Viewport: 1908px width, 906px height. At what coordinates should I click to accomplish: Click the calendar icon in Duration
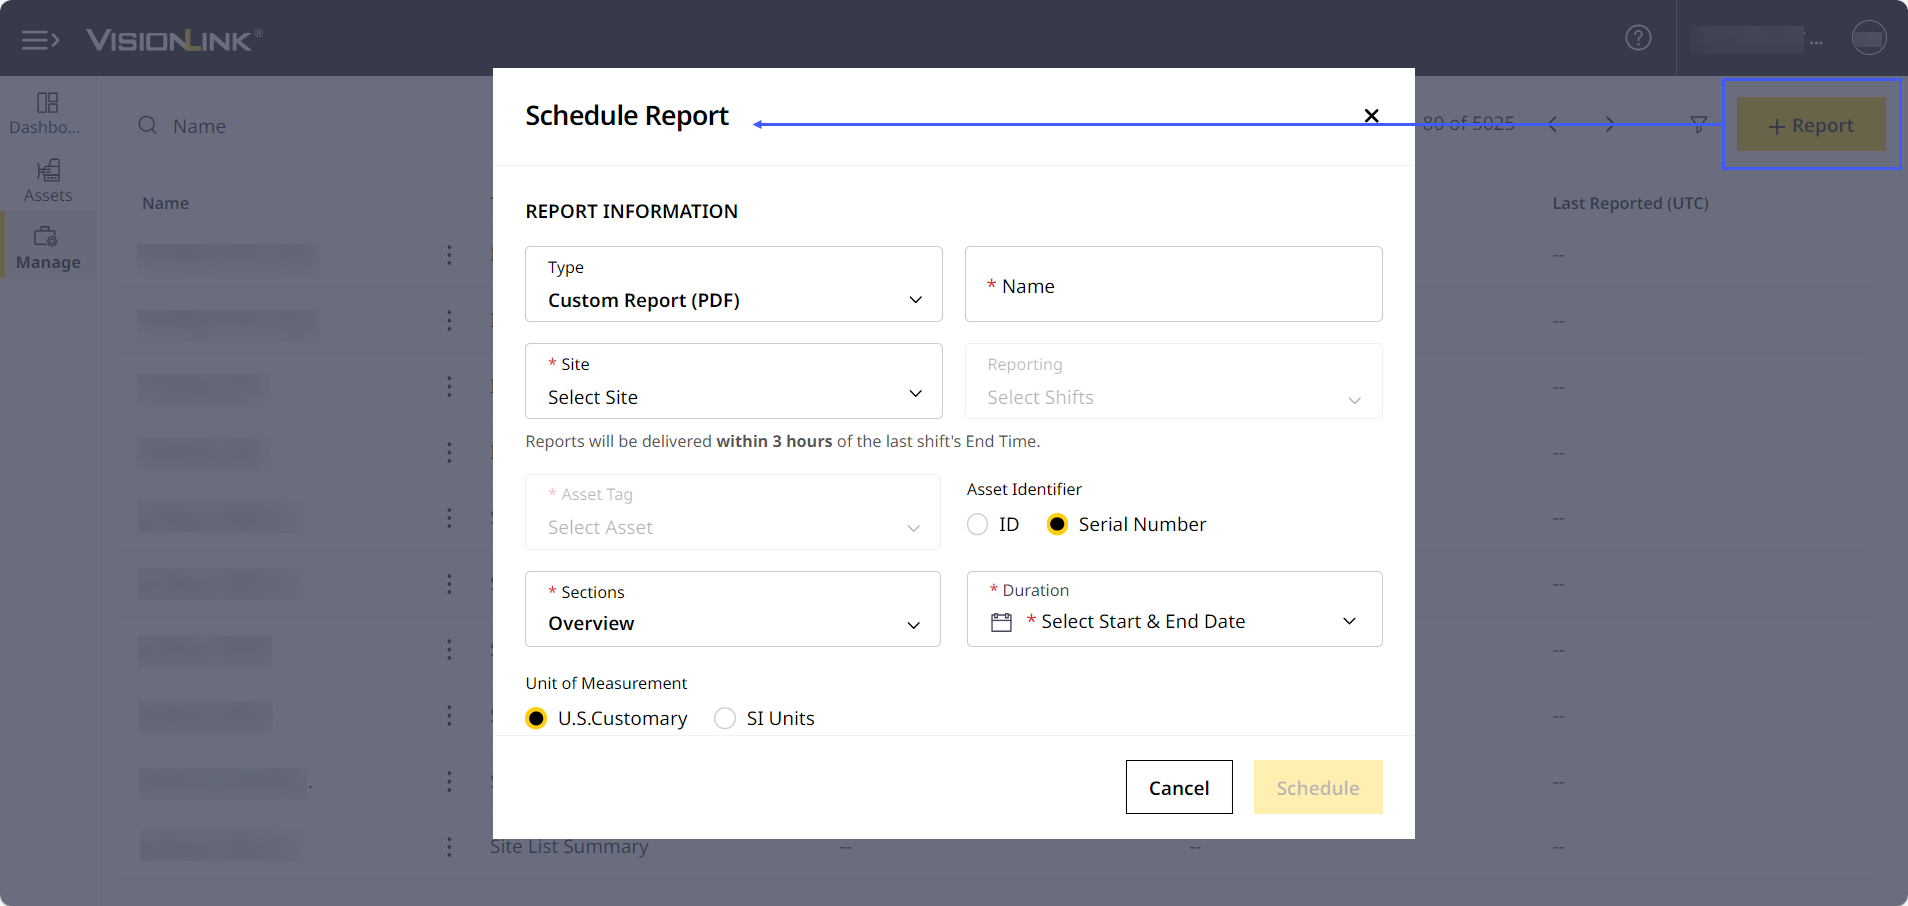pyautogui.click(x=1001, y=622)
